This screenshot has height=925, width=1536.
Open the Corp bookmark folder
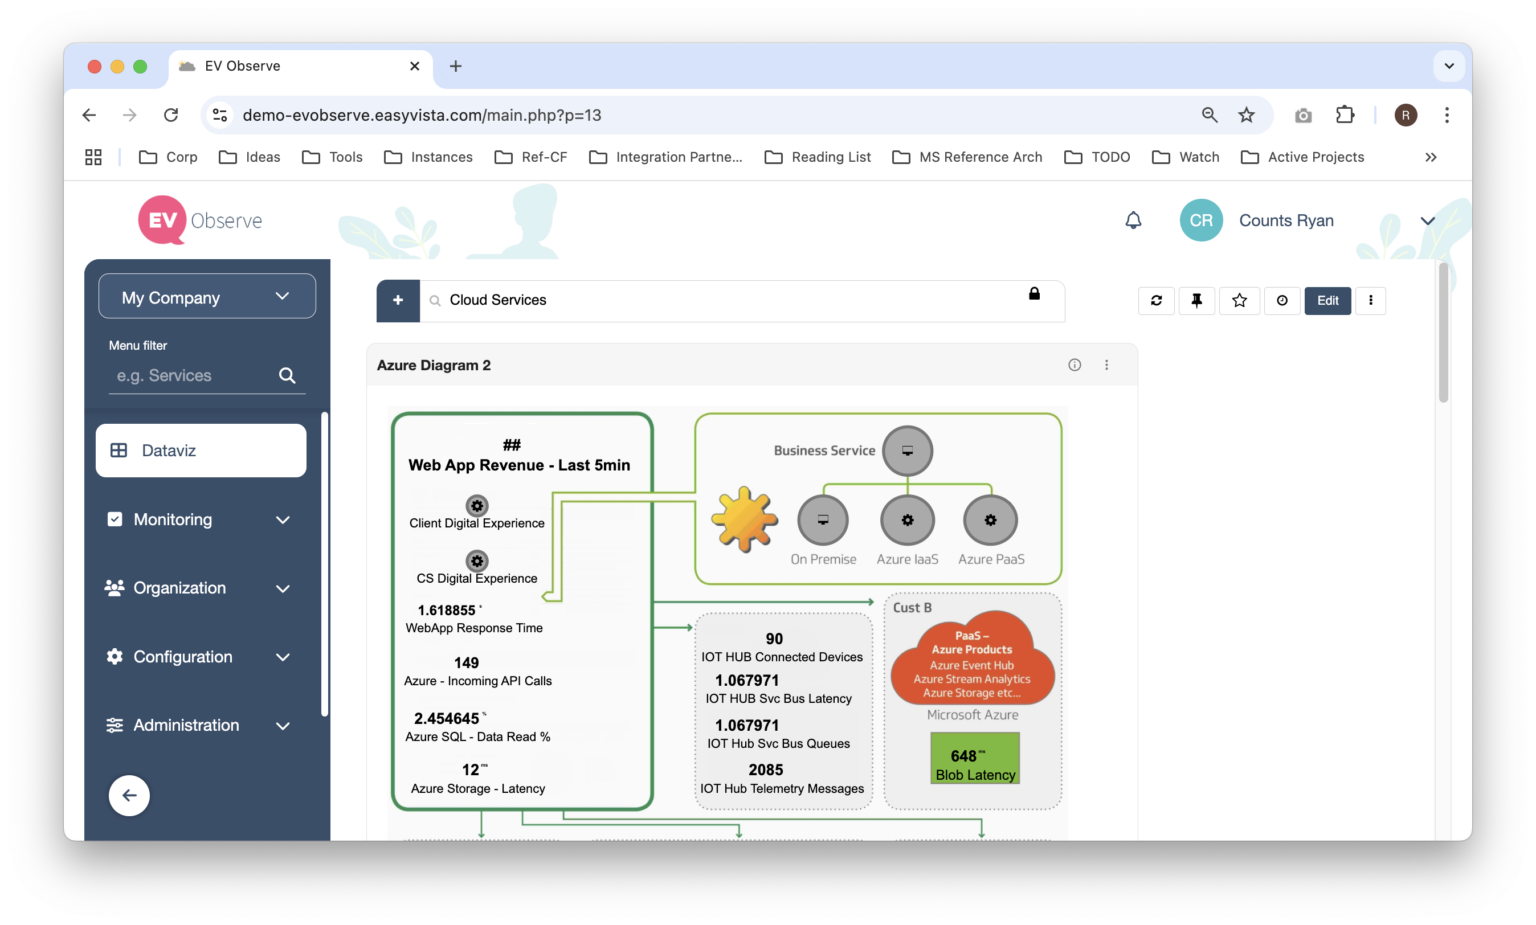click(x=168, y=157)
